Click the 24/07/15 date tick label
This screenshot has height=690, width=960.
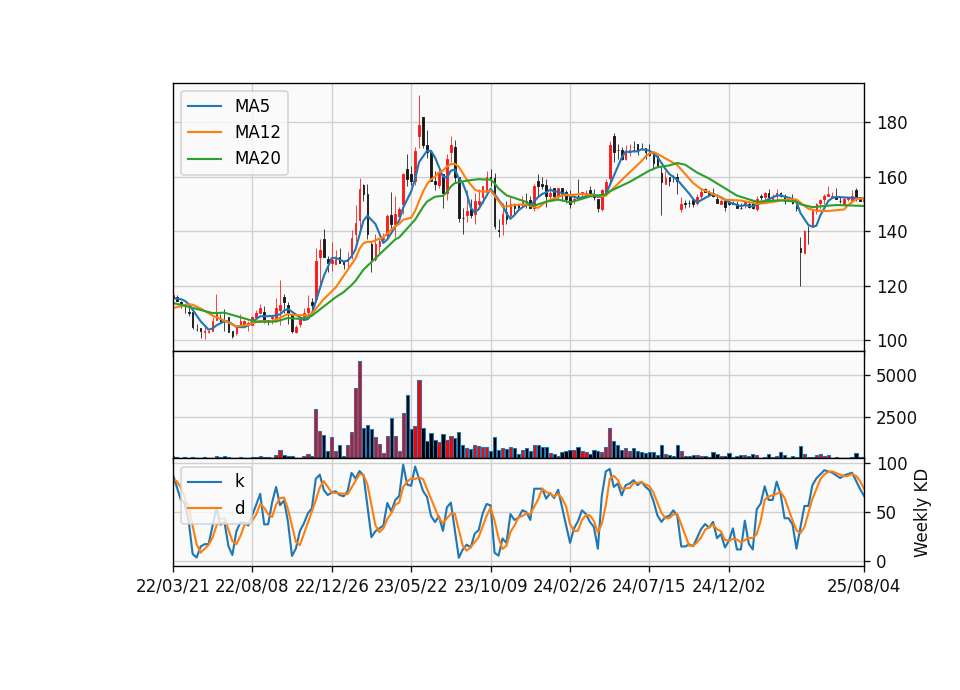[649, 586]
